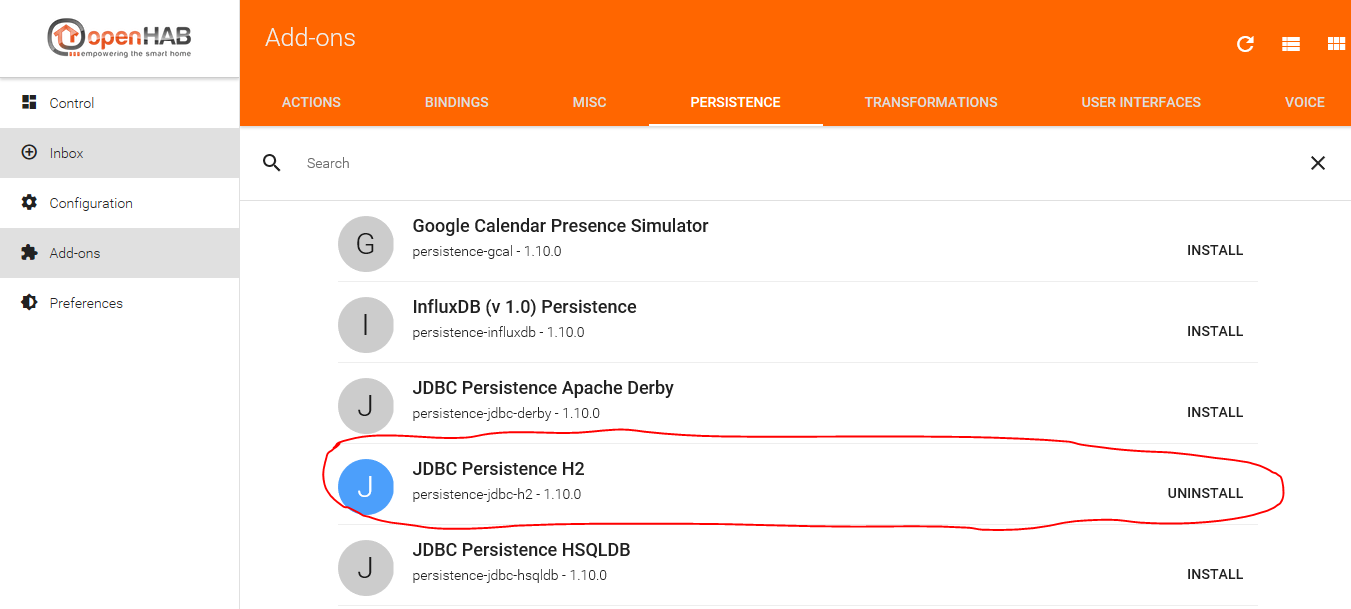Click the refresh icon in header

[x=1245, y=44]
